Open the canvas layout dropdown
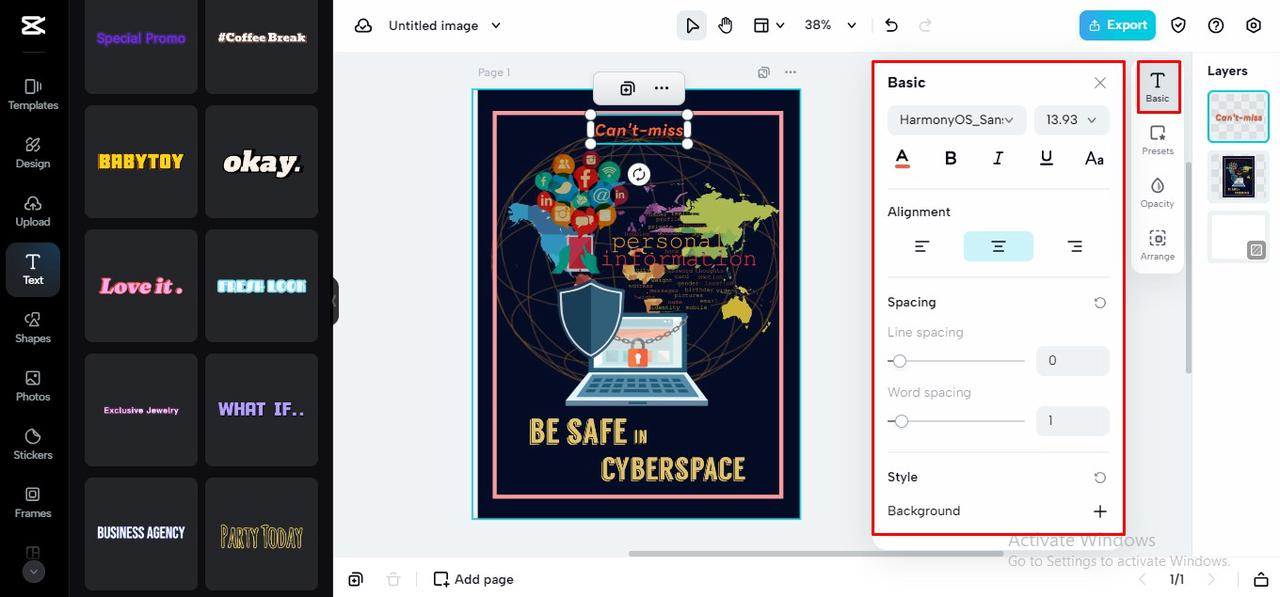Screen dimensions: 1280x597 [768, 25]
